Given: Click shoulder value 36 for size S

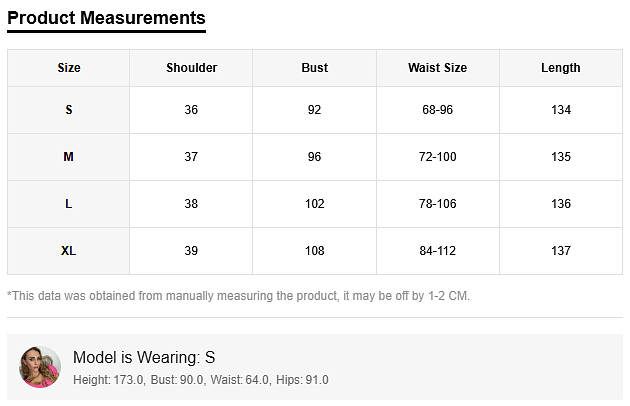Looking at the screenshot, I should pyautogui.click(x=191, y=110).
